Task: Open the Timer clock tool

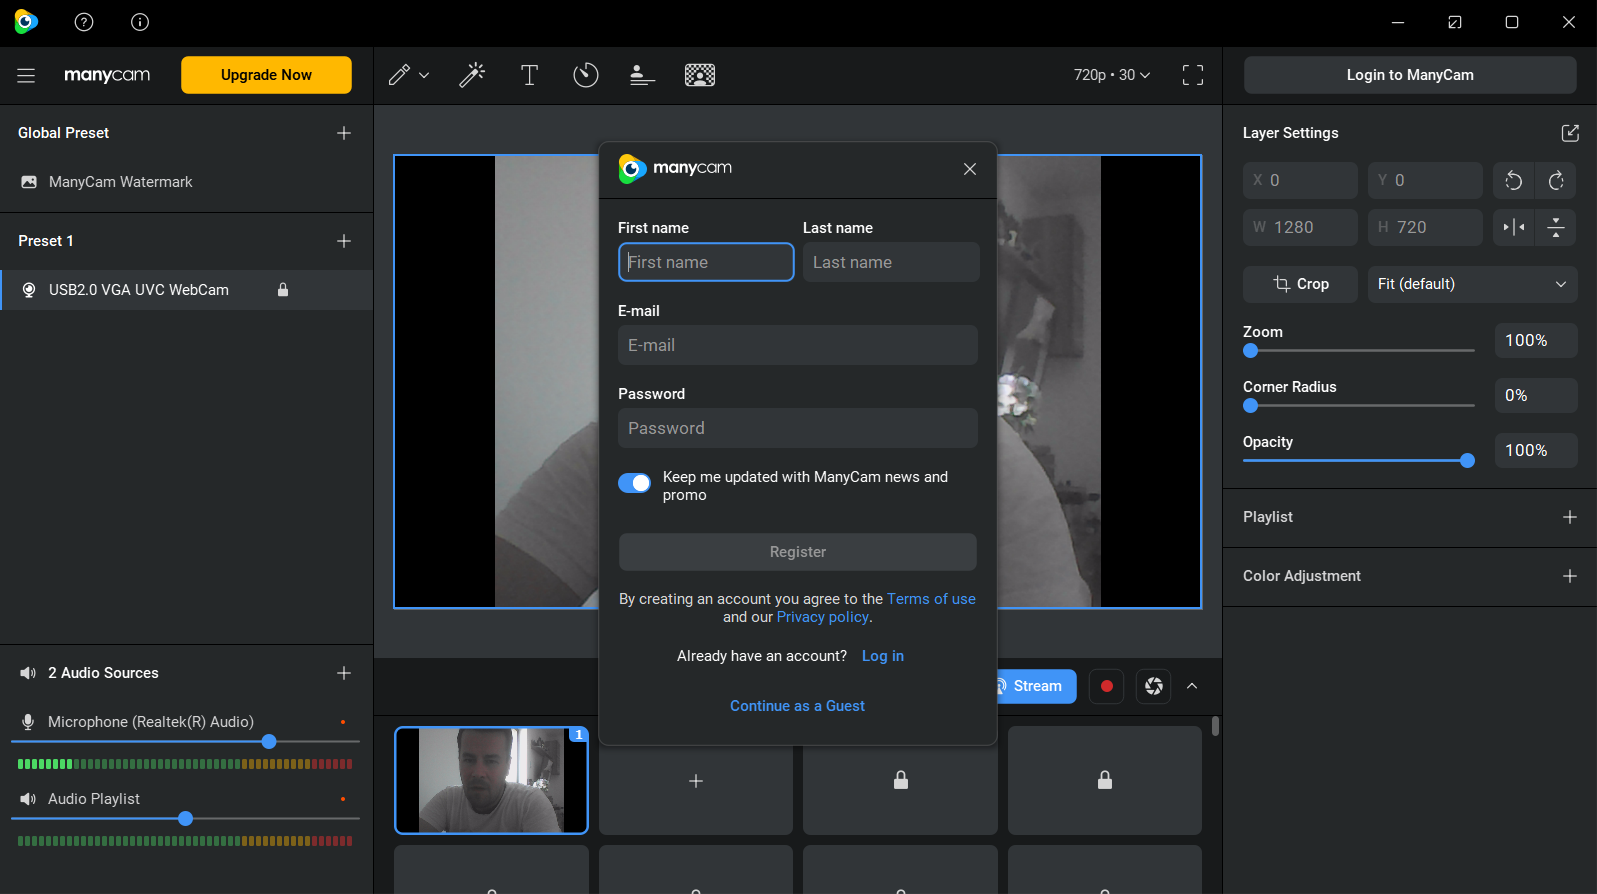Action: pos(585,75)
